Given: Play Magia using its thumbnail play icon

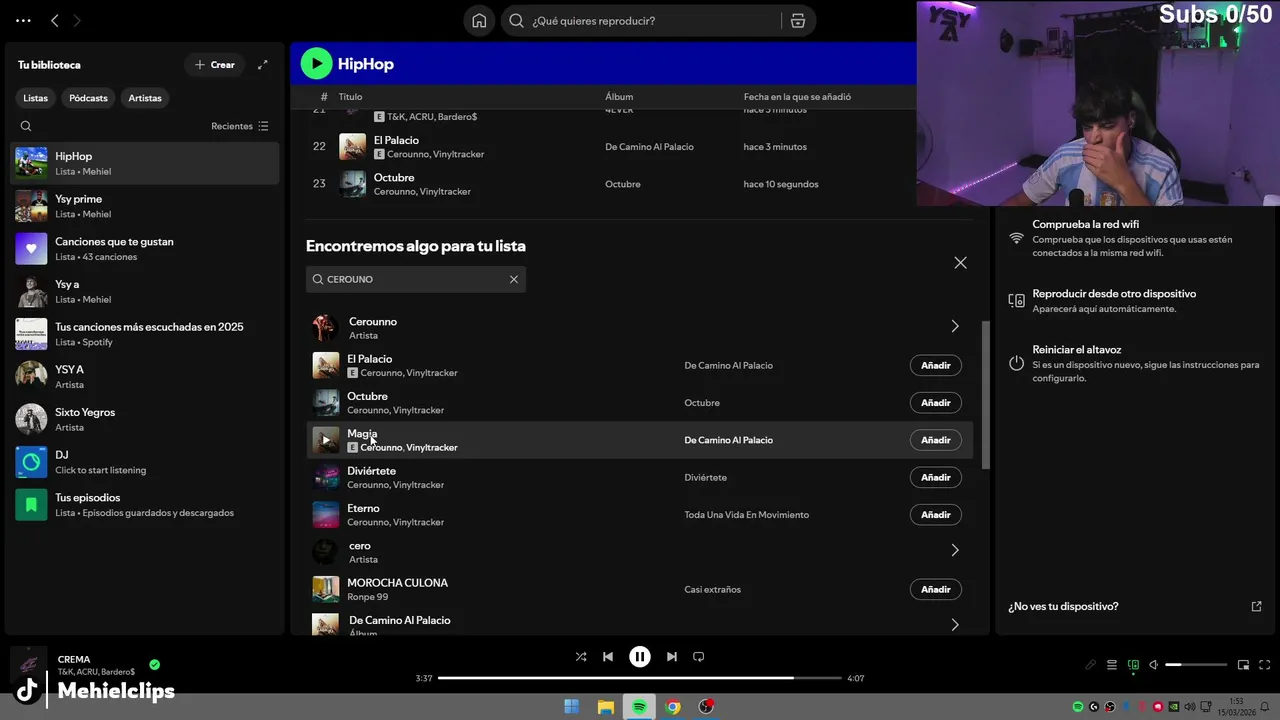Looking at the screenshot, I should (326, 440).
